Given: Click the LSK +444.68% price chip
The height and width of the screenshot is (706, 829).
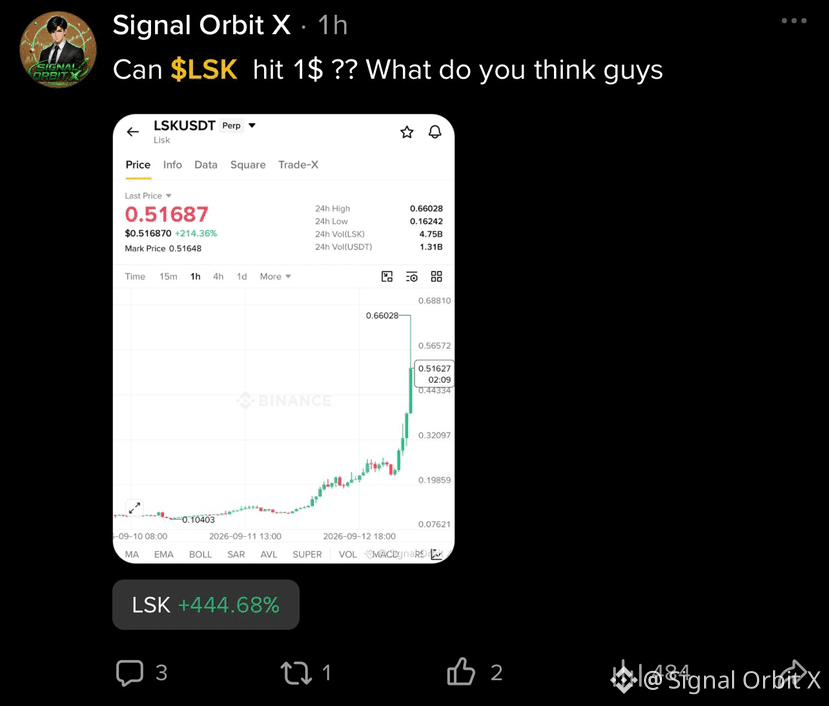Looking at the screenshot, I should coord(206,605).
